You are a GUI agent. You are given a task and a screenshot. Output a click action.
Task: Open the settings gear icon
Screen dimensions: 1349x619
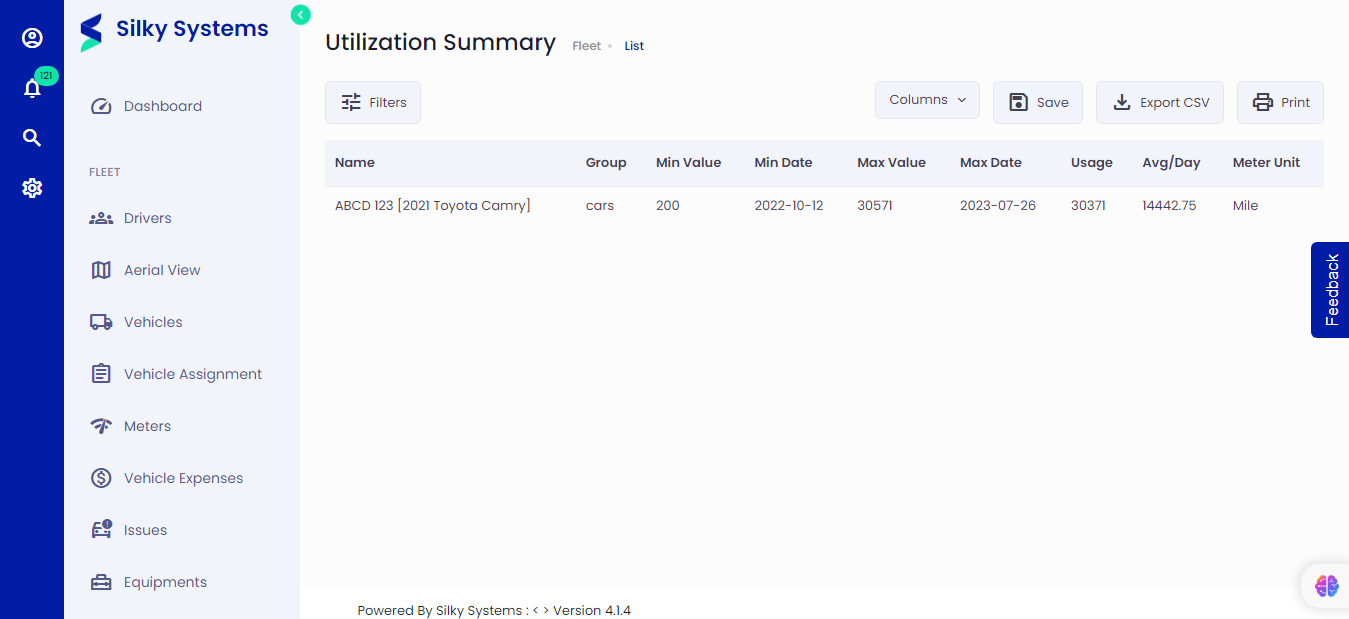(x=32, y=188)
